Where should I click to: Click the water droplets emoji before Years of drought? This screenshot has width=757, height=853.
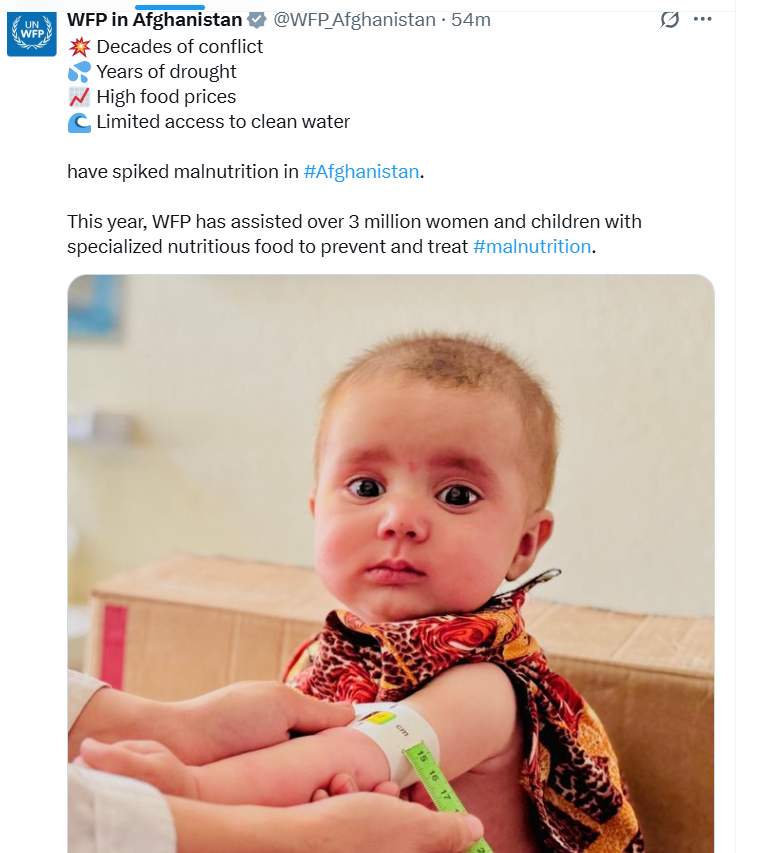pos(79,72)
